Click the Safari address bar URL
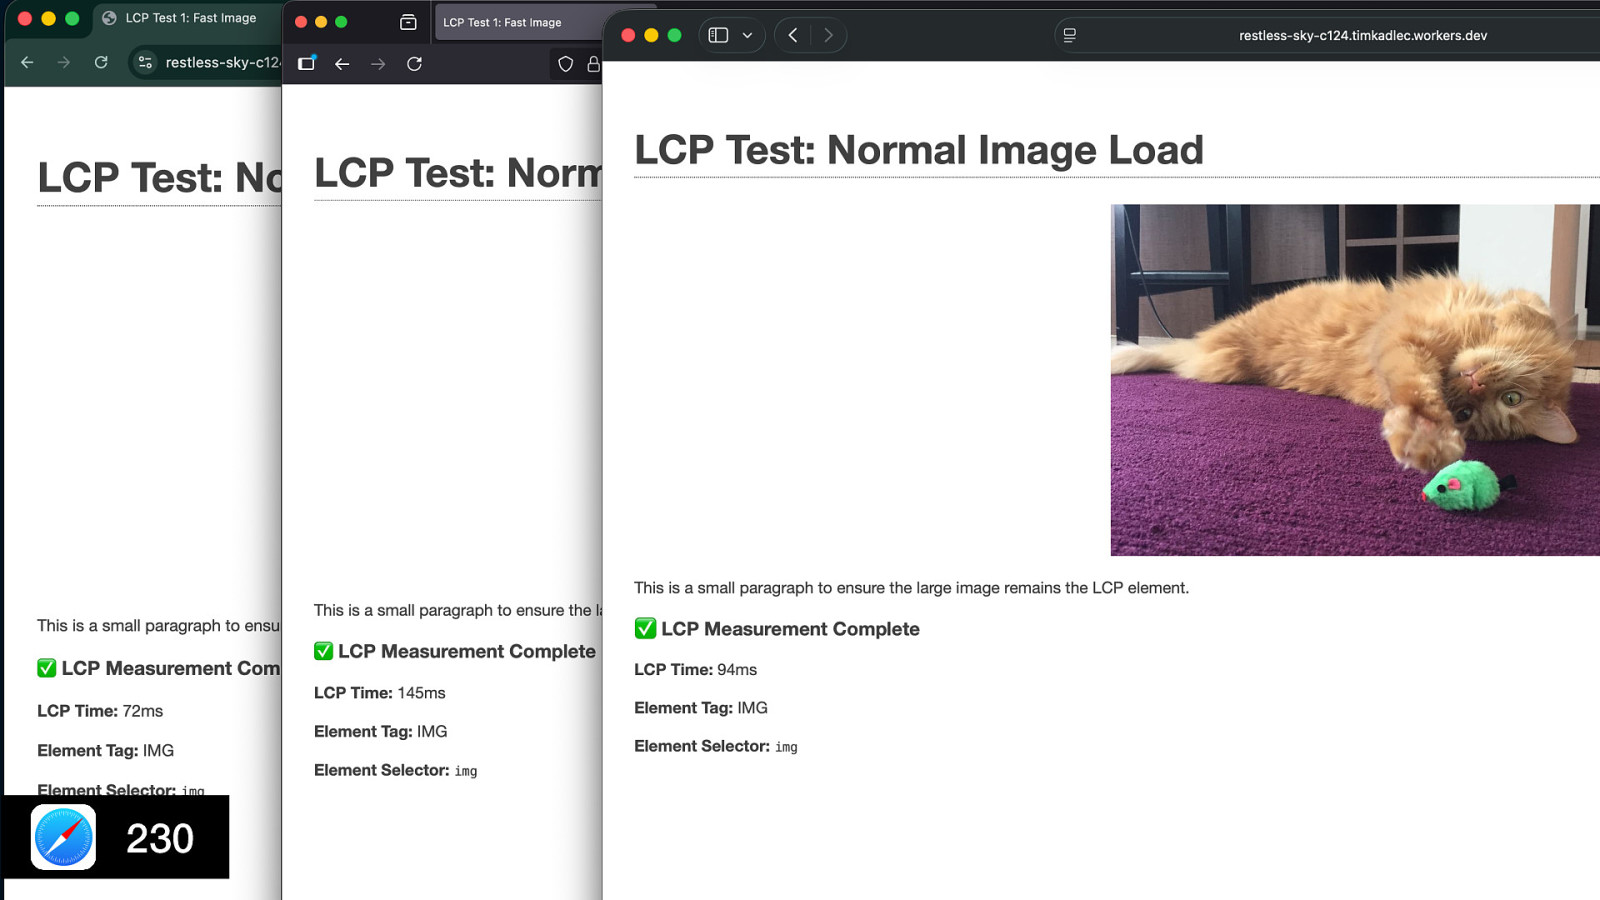Image resolution: width=1600 pixels, height=900 pixels. [1362, 35]
